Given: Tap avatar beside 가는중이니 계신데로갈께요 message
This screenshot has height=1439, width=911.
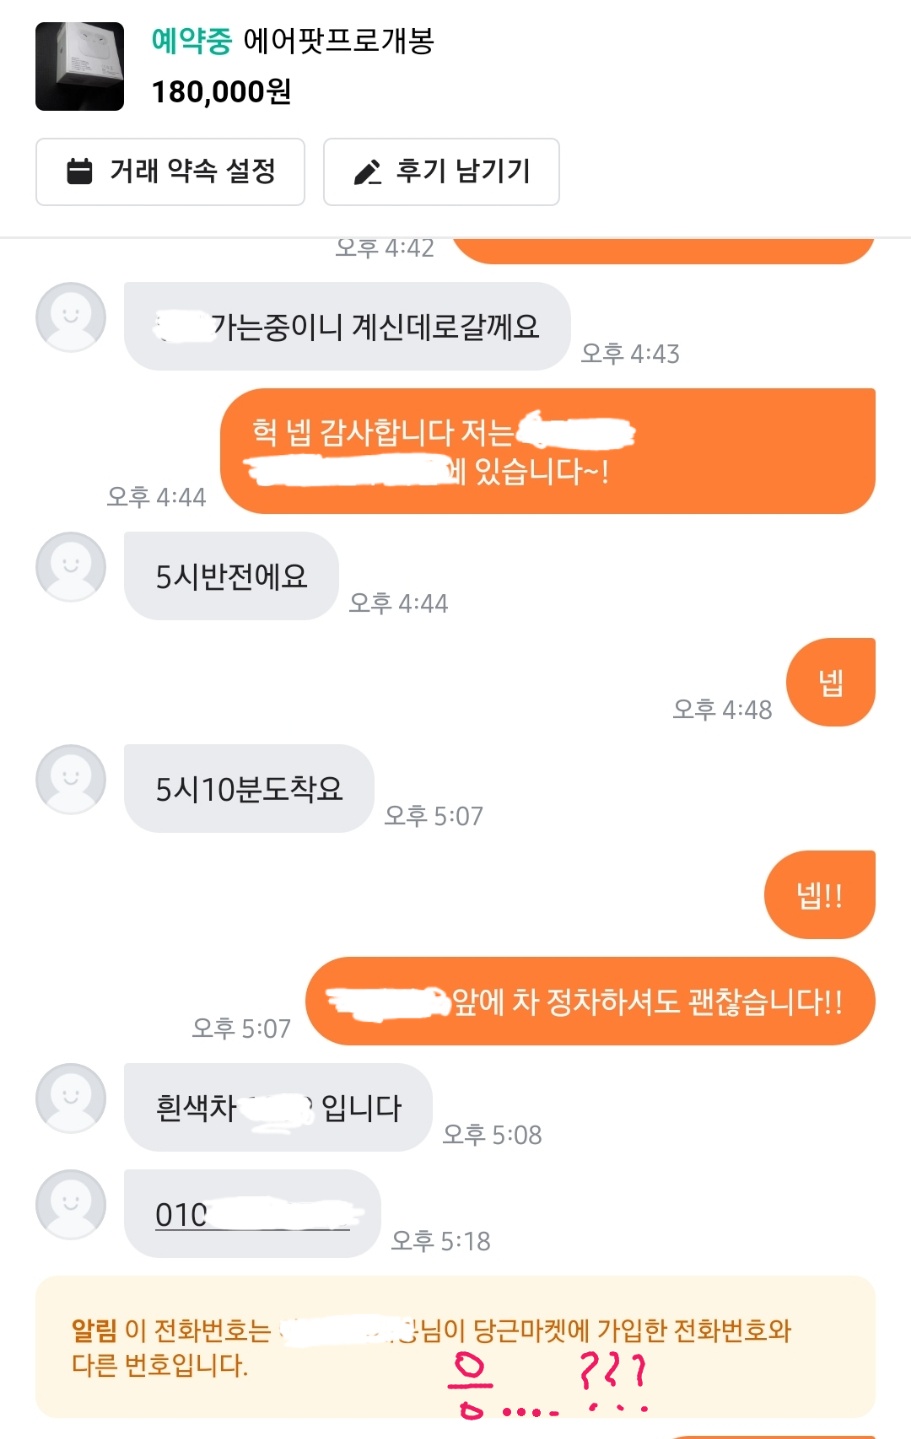Looking at the screenshot, I should (x=71, y=317).
